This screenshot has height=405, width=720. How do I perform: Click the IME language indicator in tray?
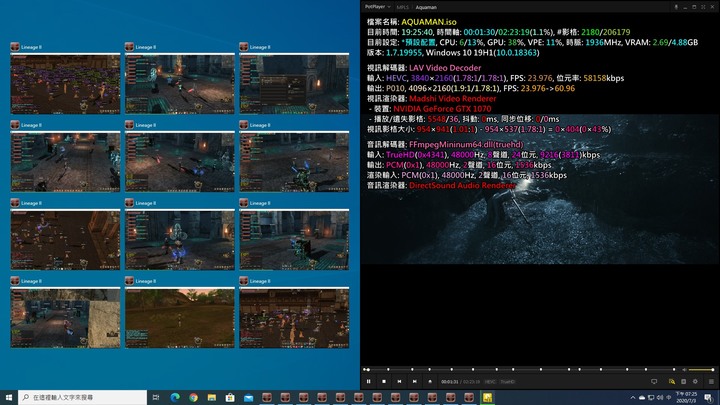click(669, 397)
